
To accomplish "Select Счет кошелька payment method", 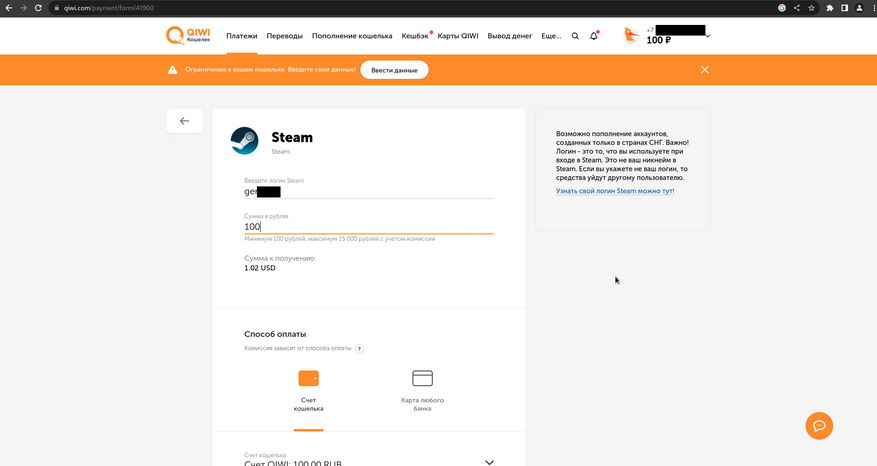I will point(309,392).
